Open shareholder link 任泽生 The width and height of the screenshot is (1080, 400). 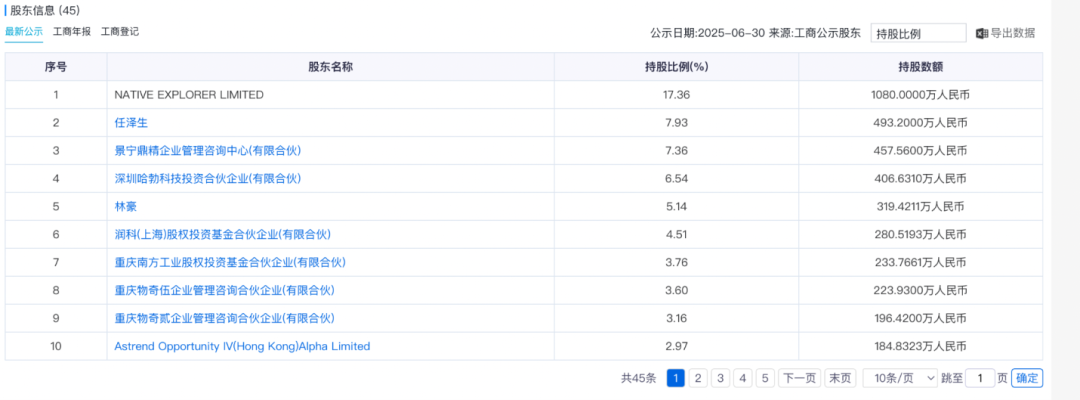tap(131, 123)
